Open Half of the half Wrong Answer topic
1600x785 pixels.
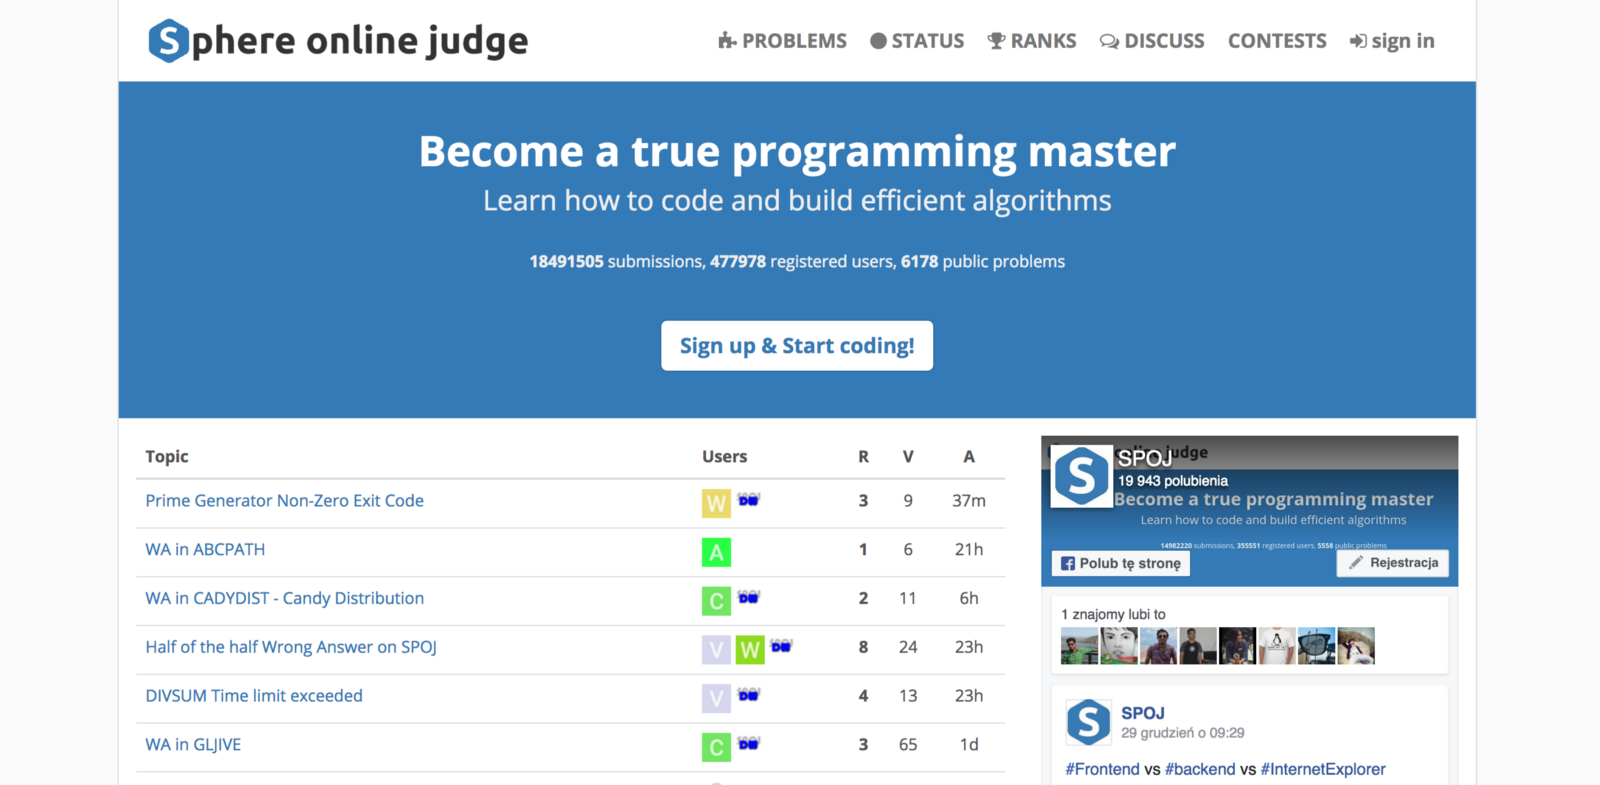point(291,647)
